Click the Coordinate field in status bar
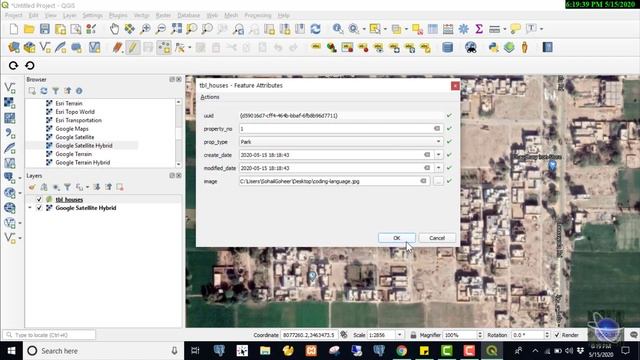Viewport: 640px width, 360px height. (309, 335)
